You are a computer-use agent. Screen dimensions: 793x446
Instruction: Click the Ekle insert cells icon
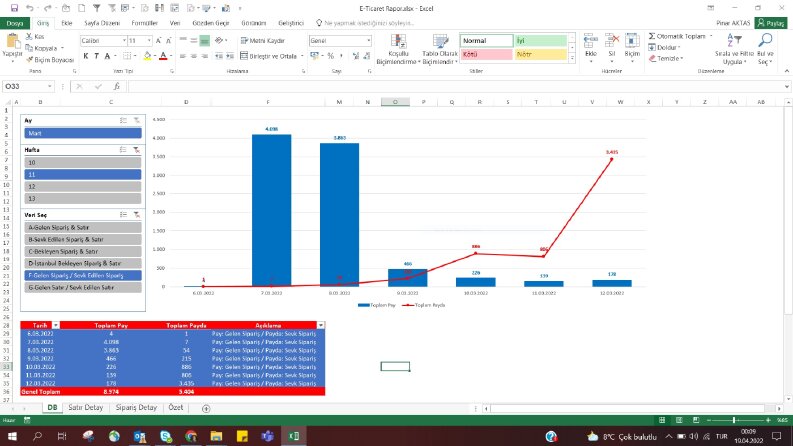[x=591, y=41]
